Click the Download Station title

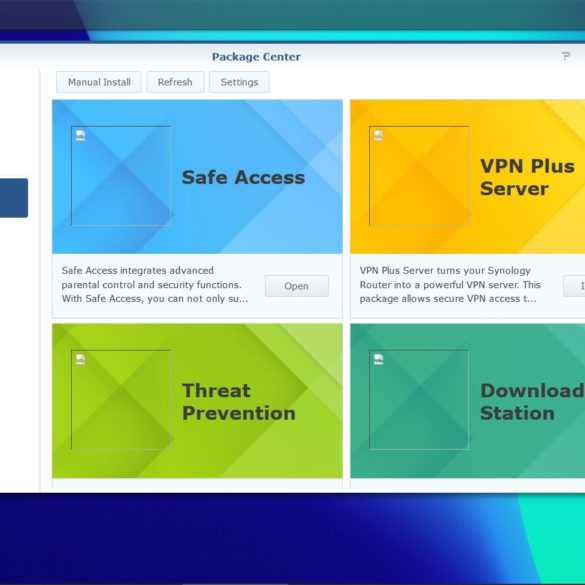(532, 402)
